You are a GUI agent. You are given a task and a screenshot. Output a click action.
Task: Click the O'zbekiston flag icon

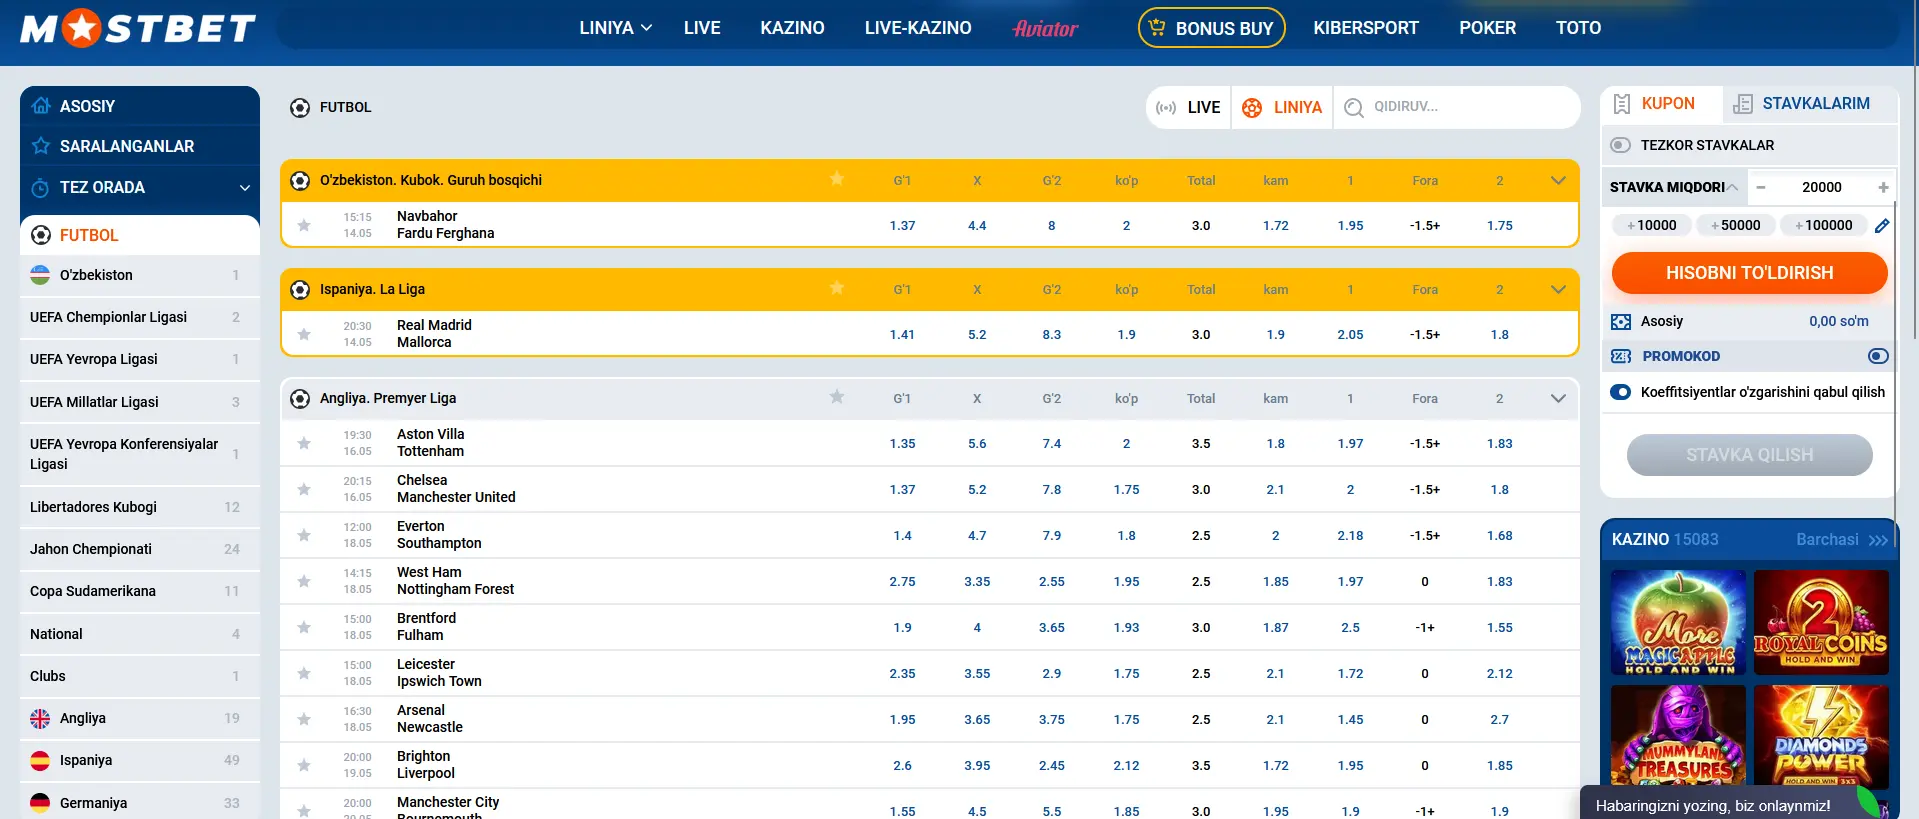pos(40,275)
